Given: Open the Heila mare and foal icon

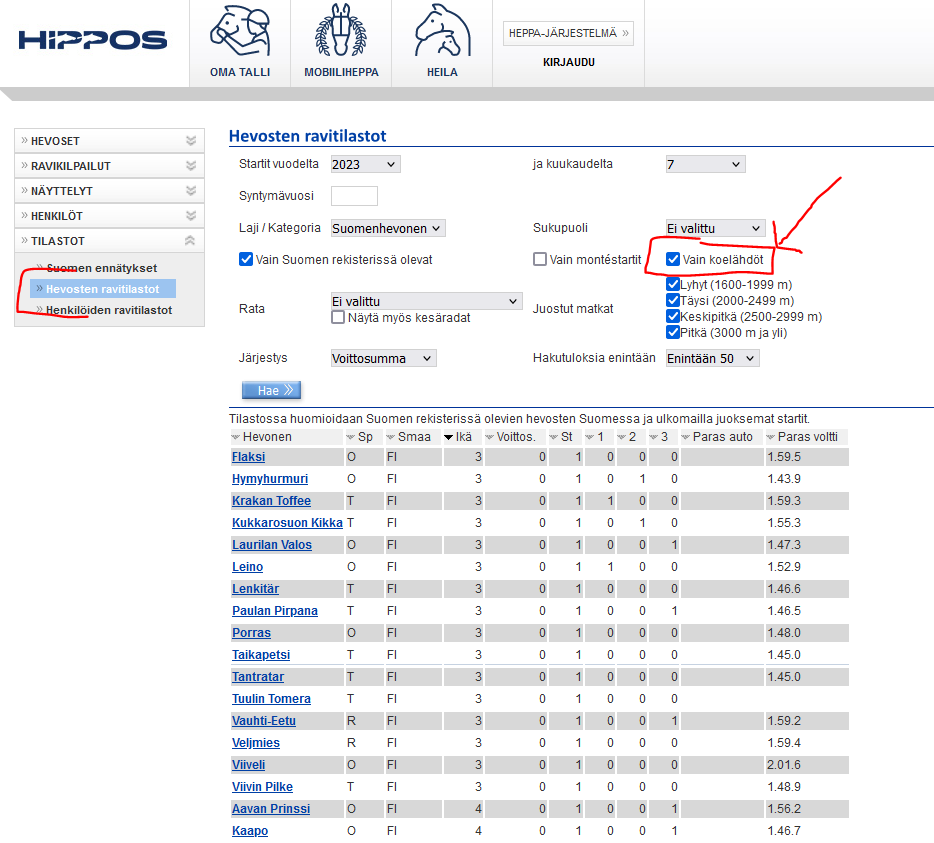Looking at the screenshot, I should 443,30.
